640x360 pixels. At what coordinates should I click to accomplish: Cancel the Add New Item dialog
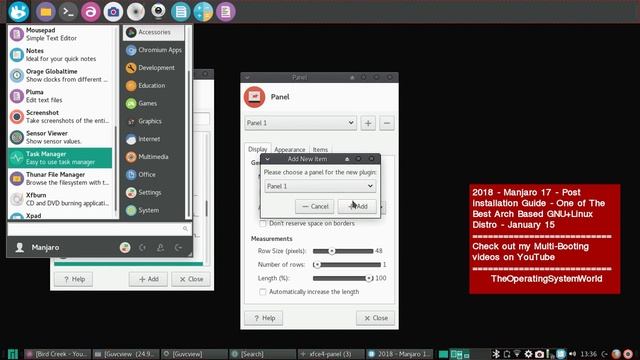click(x=315, y=207)
